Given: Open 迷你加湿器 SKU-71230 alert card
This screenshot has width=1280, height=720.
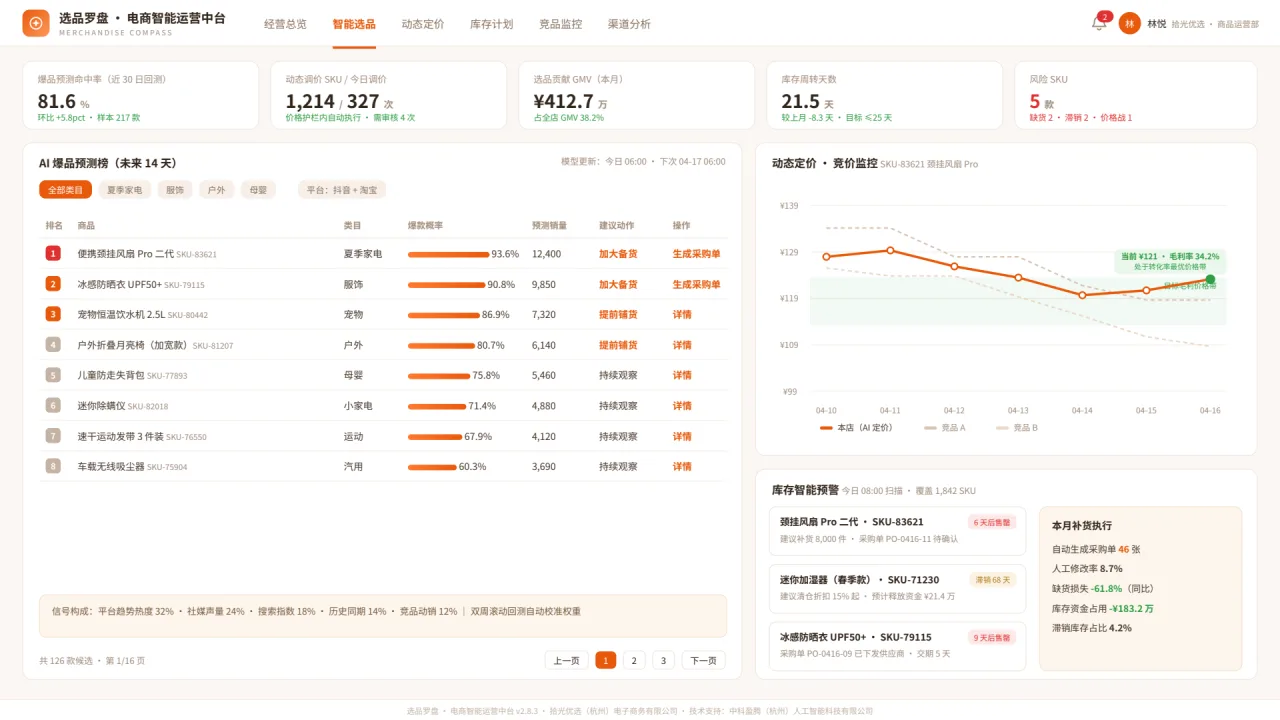Looking at the screenshot, I should 897,588.
